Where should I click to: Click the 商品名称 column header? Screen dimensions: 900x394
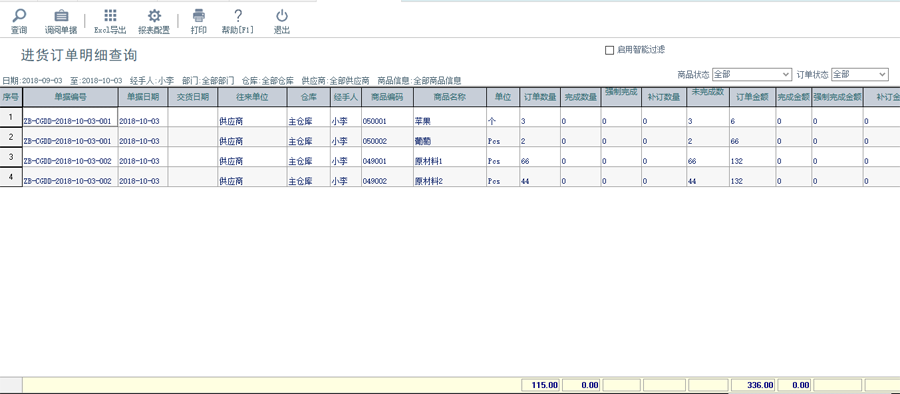point(450,97)
